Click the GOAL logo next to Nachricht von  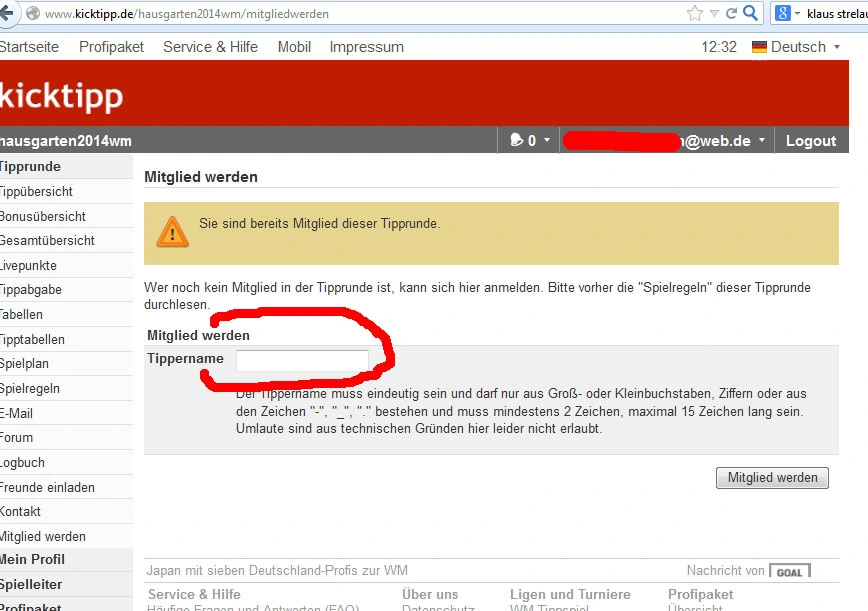[789, 572]
